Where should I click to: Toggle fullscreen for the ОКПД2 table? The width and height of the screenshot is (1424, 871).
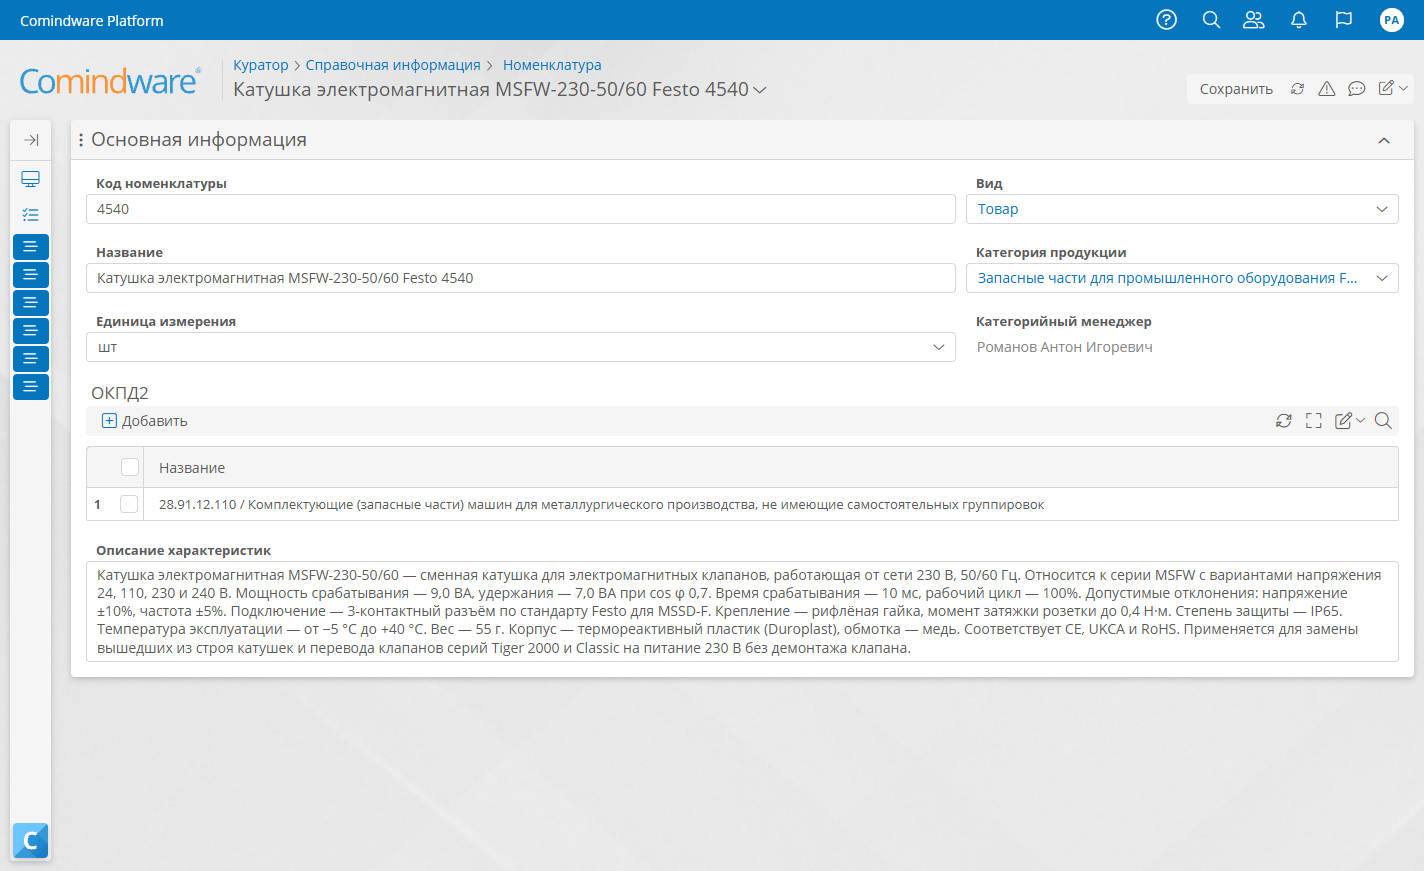point(1314,421)
